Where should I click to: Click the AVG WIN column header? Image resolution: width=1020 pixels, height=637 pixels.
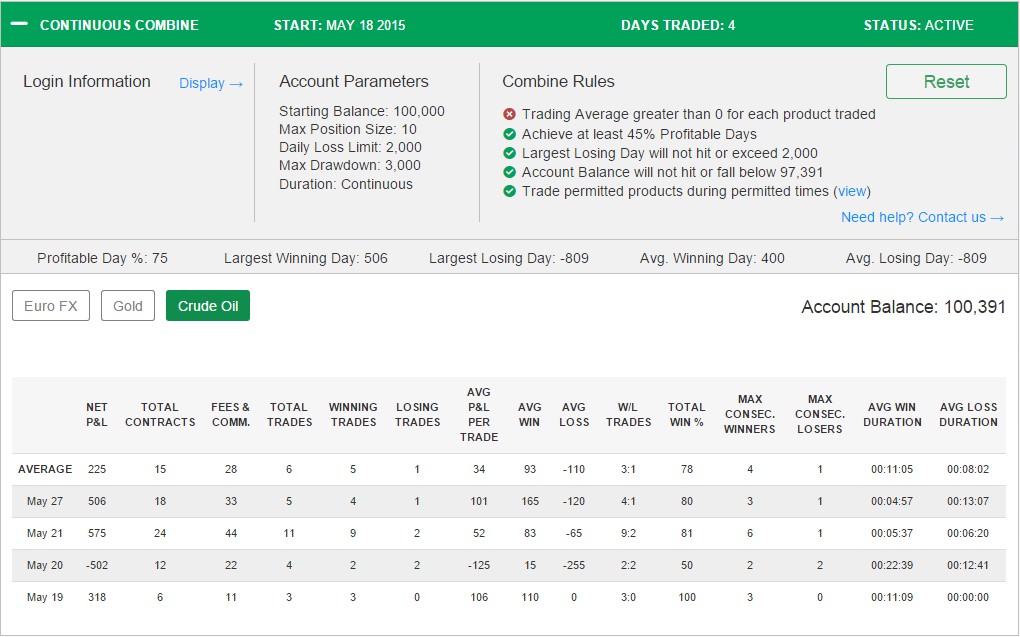click(x=530, y=414)
